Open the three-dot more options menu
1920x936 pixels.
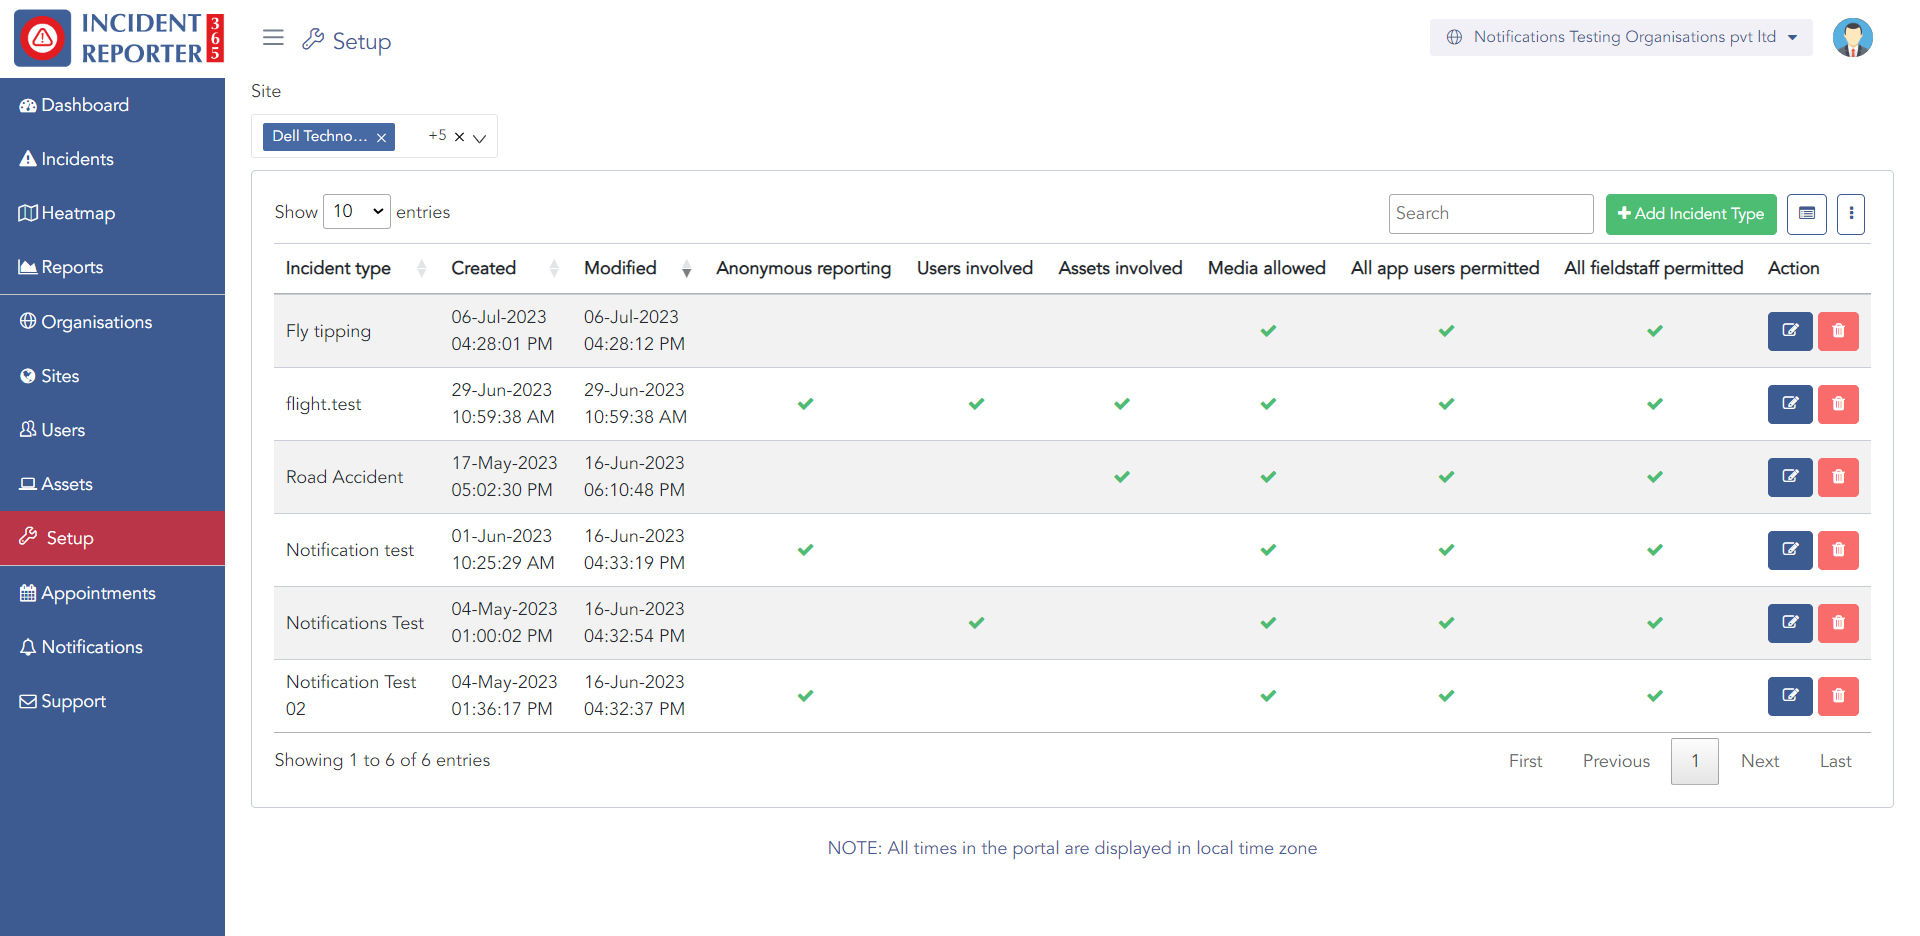pyautogui.click(x=1850, y=214)
